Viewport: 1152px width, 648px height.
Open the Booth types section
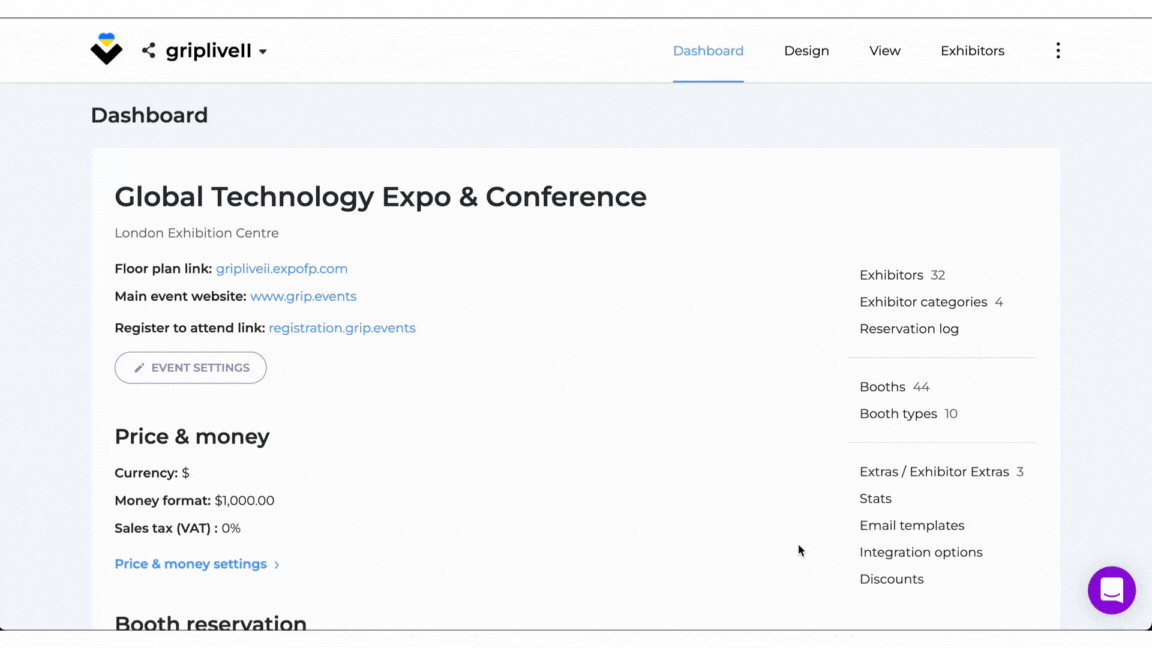tap(898, 414)
